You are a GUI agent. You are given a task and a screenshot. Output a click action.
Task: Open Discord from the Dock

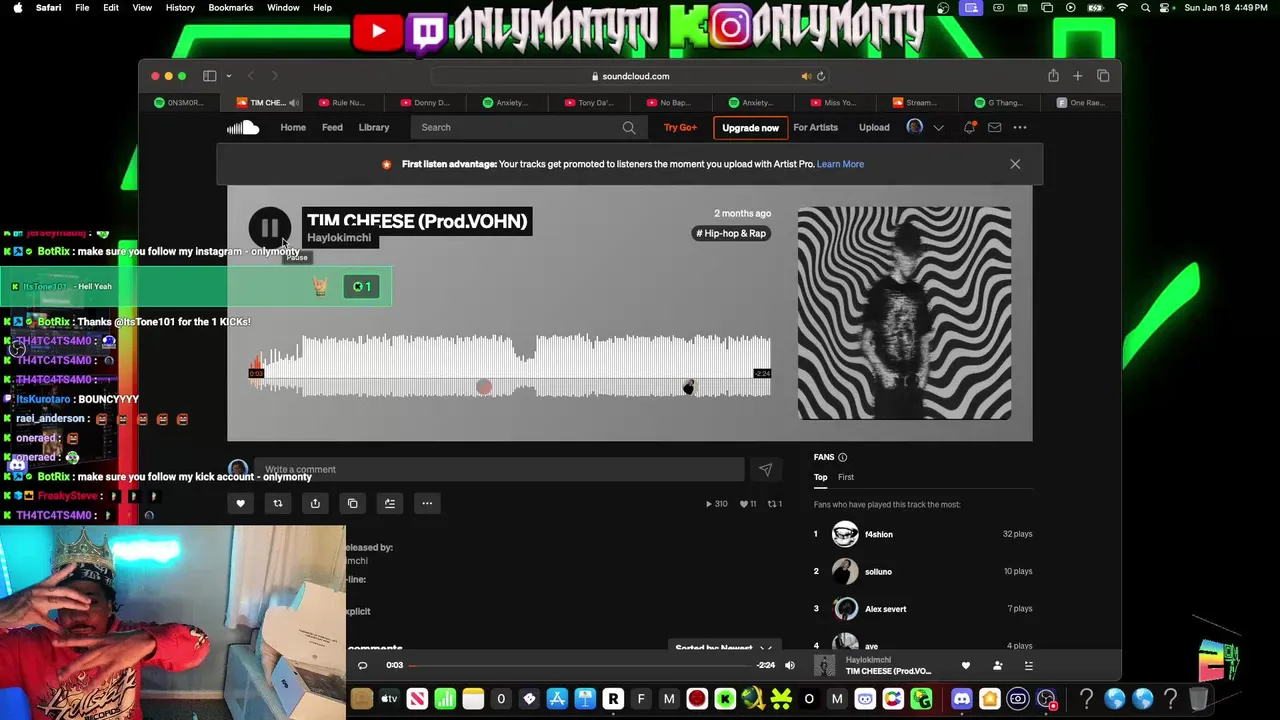pos(961,699)
